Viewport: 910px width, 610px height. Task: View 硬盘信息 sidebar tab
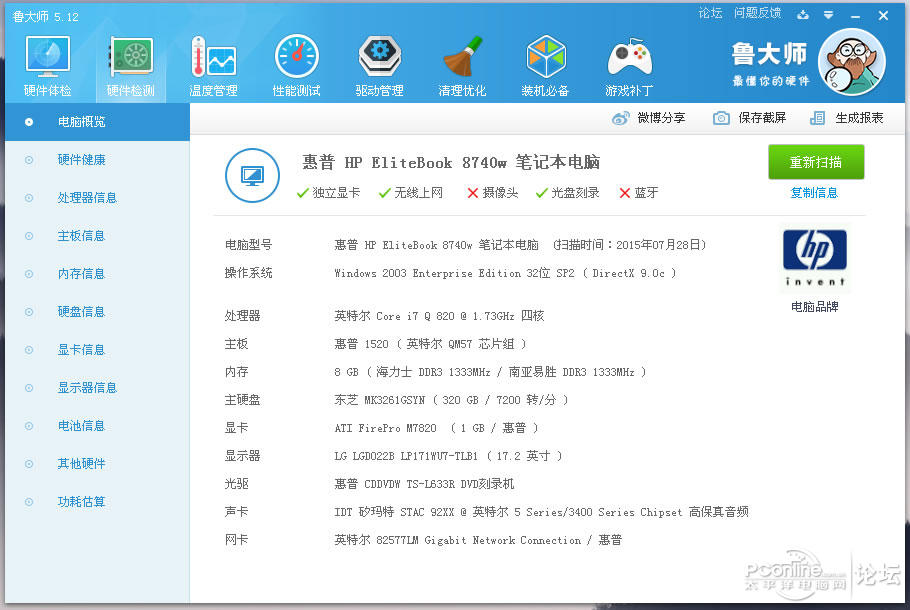[x=98, y=312]
